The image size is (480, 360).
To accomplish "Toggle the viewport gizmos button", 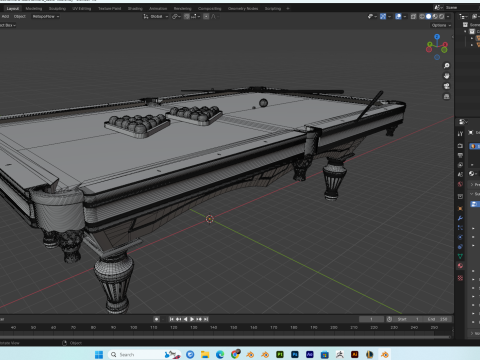I will [383, 16].
